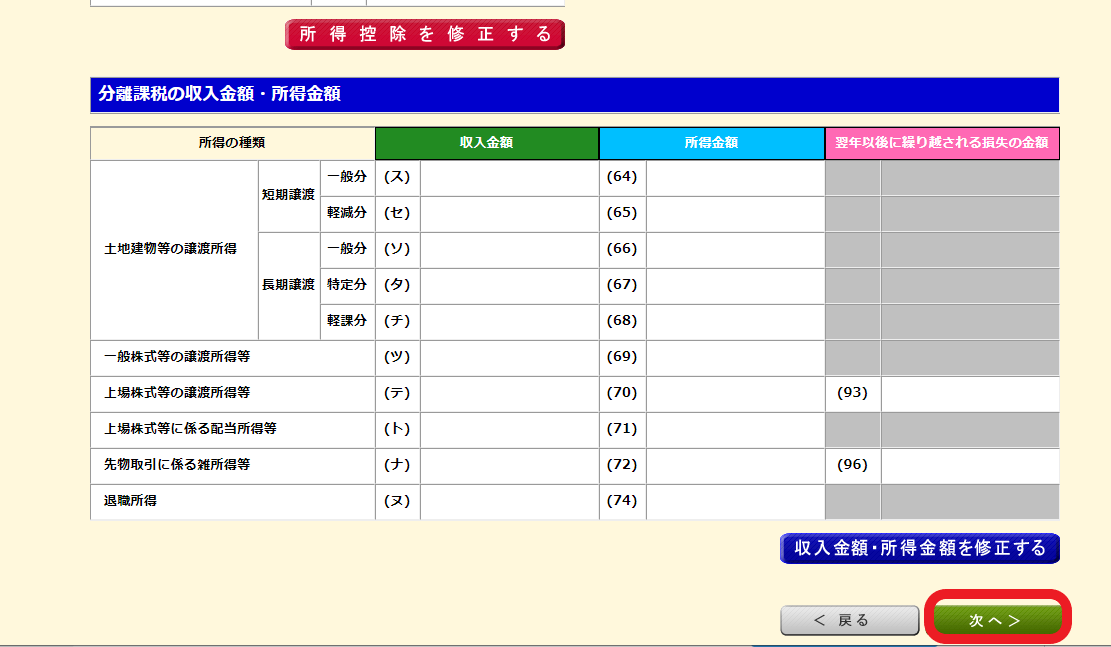
Task: Select the 所得の種類 header cell
Action: (232, 143)
